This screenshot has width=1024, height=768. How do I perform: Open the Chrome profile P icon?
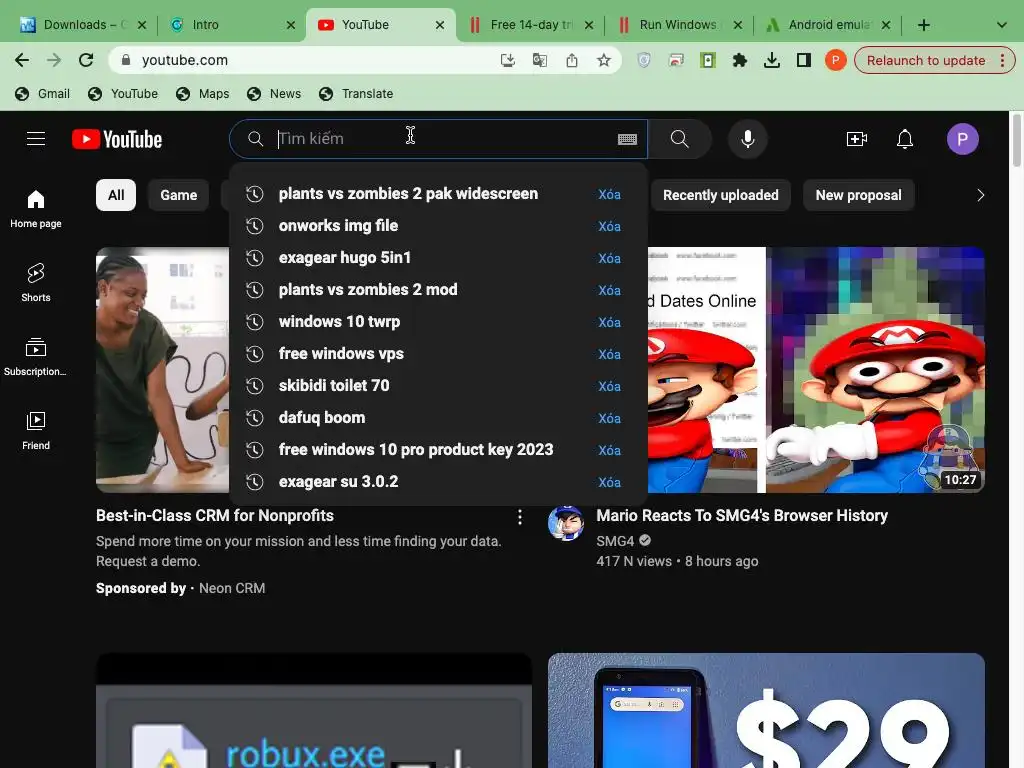click(835, 60)
